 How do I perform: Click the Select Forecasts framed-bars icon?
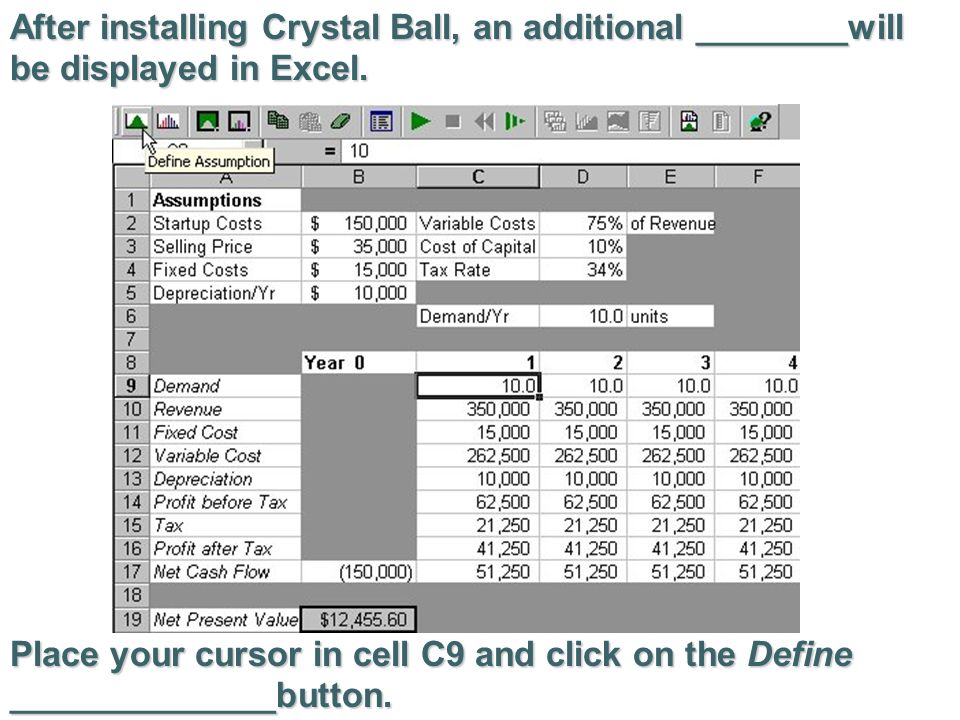239,121
